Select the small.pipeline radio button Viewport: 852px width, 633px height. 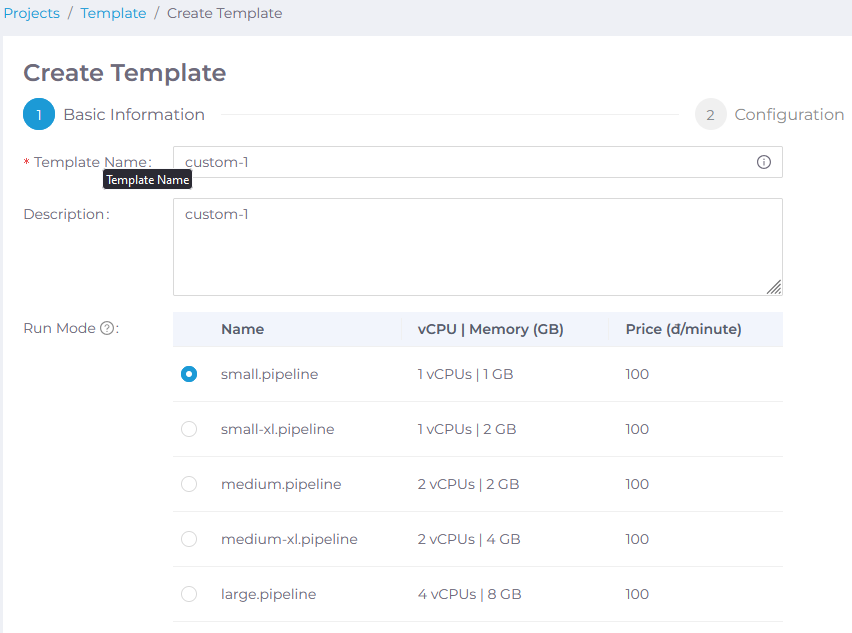(x=189, y=374)
